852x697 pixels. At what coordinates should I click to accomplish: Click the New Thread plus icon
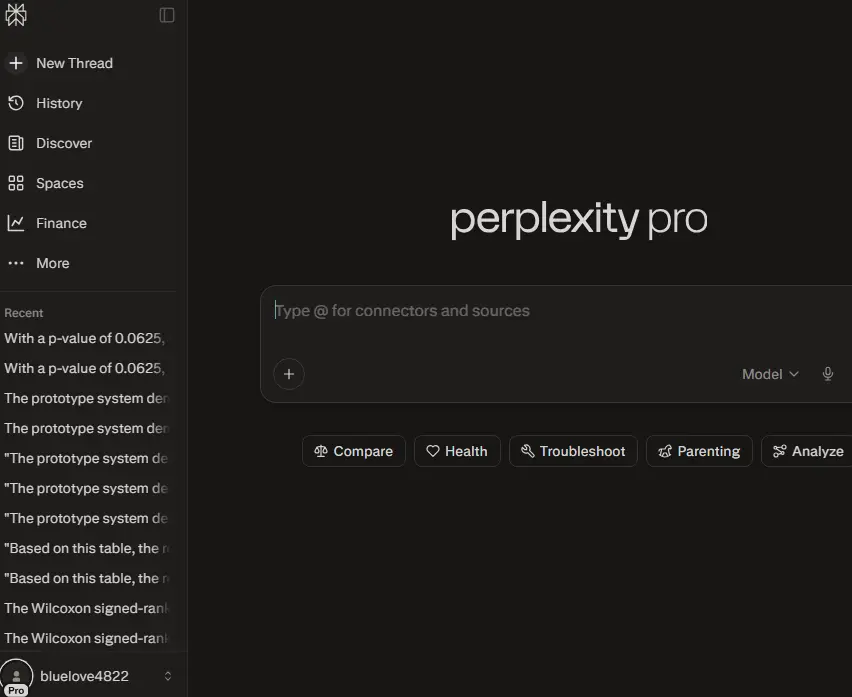click(16, 63)
